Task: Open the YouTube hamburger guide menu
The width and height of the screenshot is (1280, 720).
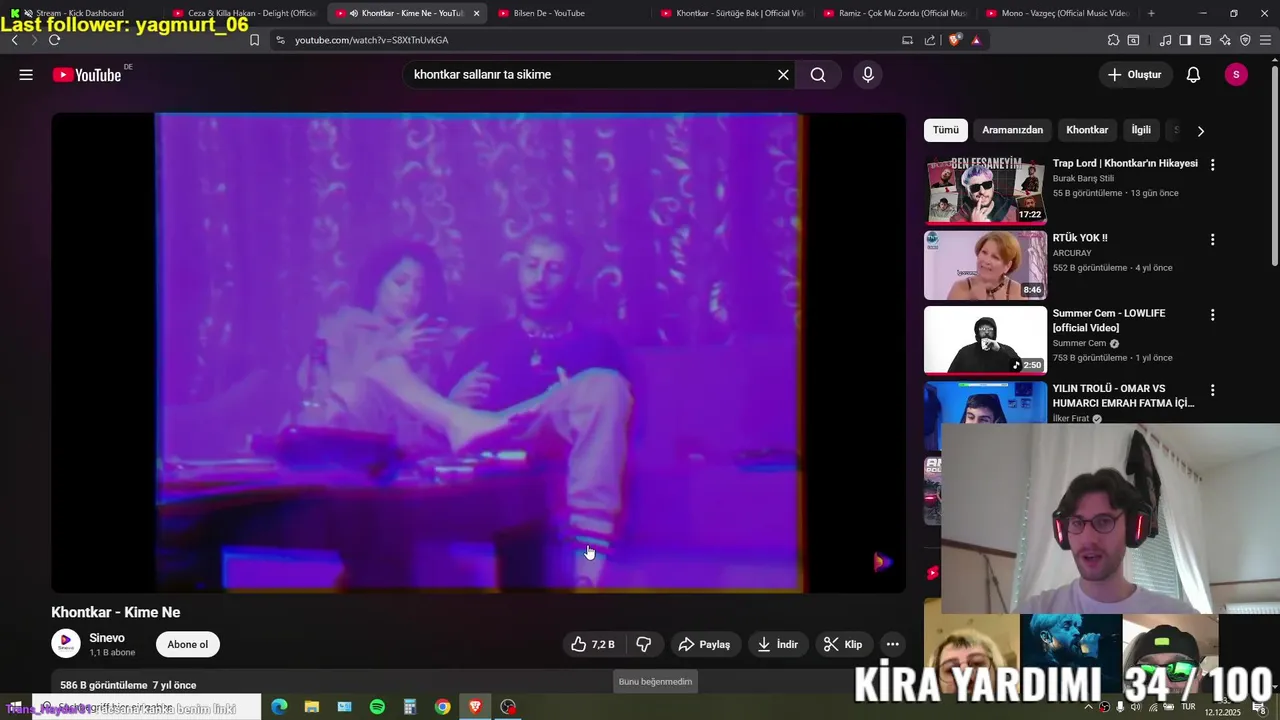Action: [x=26, y=75]
